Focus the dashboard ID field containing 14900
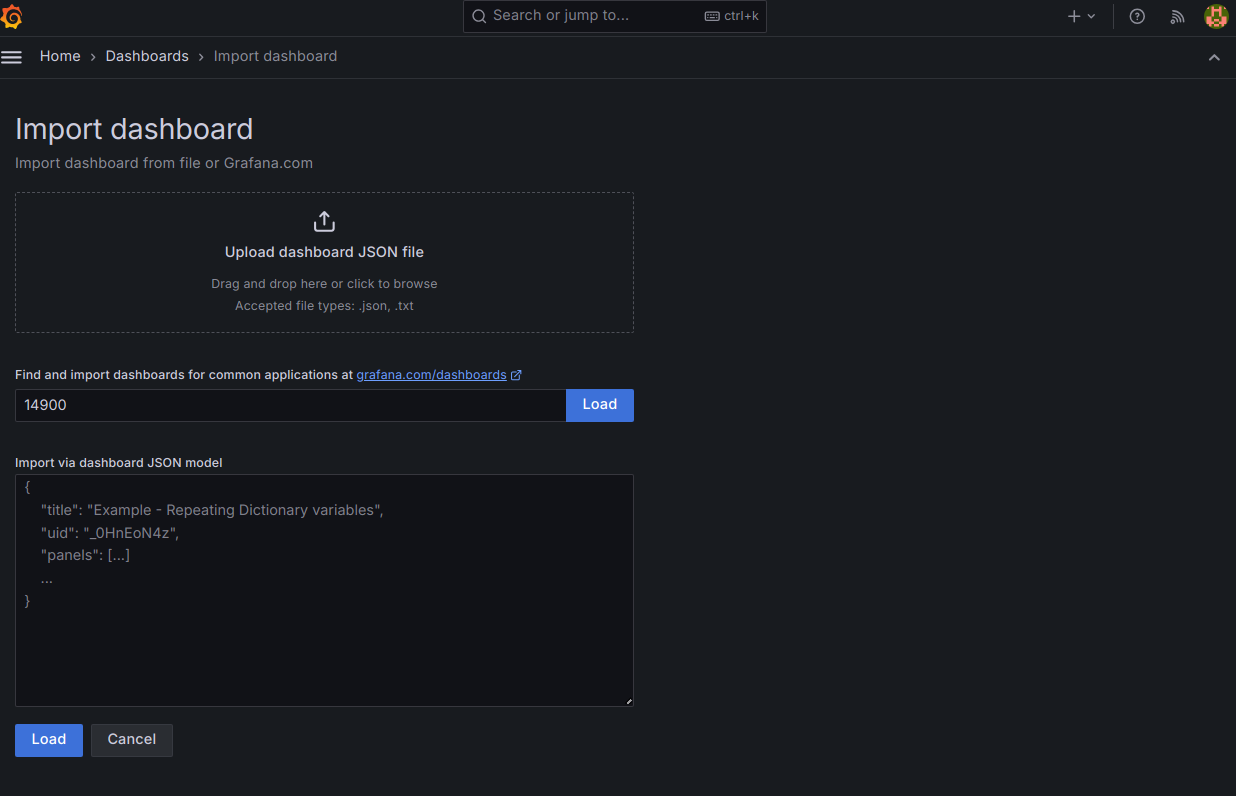1236x796 pixels. (x=290, y=405)
